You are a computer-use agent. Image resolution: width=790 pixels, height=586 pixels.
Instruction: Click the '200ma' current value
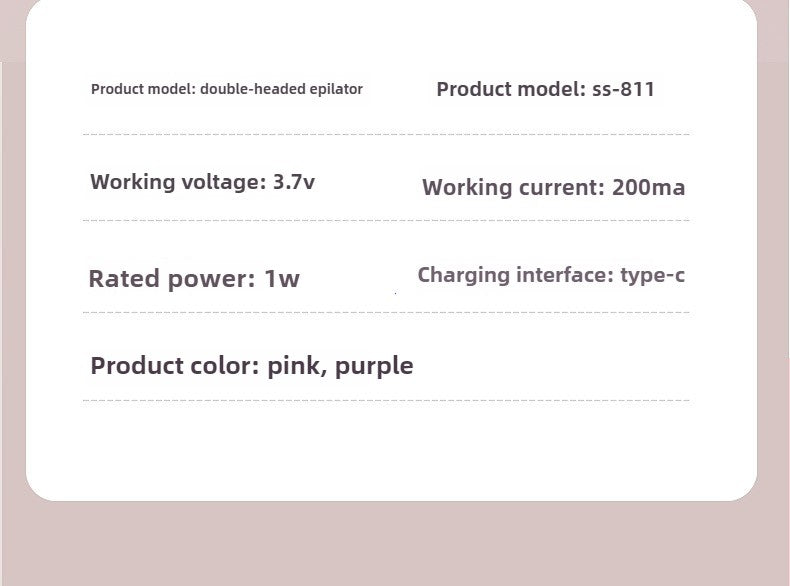[x=648, y=187]
